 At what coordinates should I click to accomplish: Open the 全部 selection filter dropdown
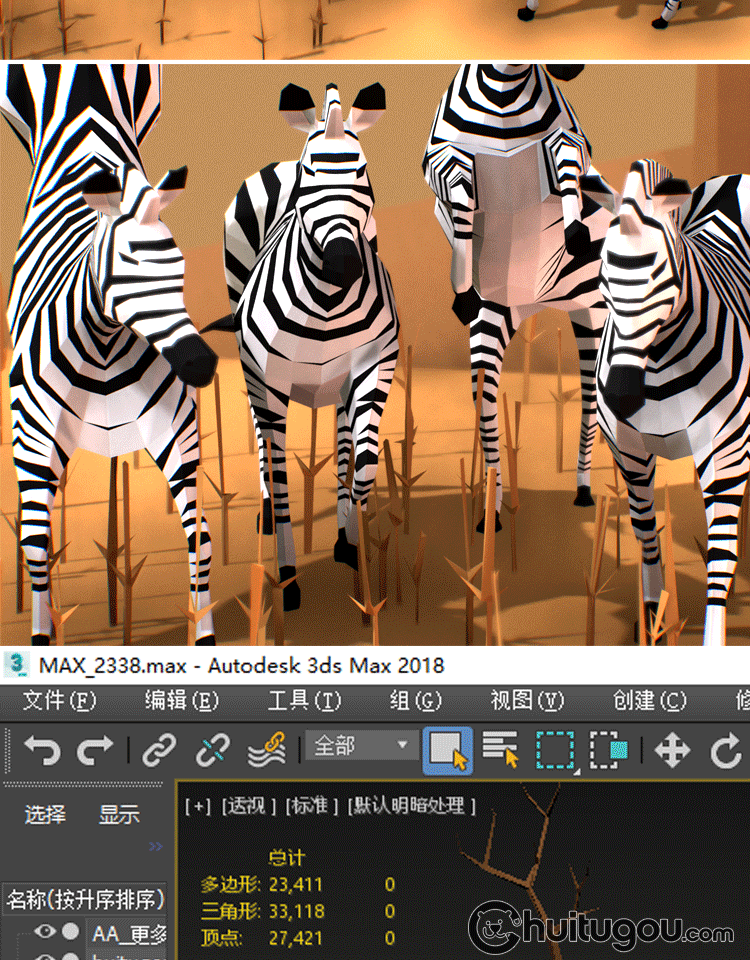363,746
